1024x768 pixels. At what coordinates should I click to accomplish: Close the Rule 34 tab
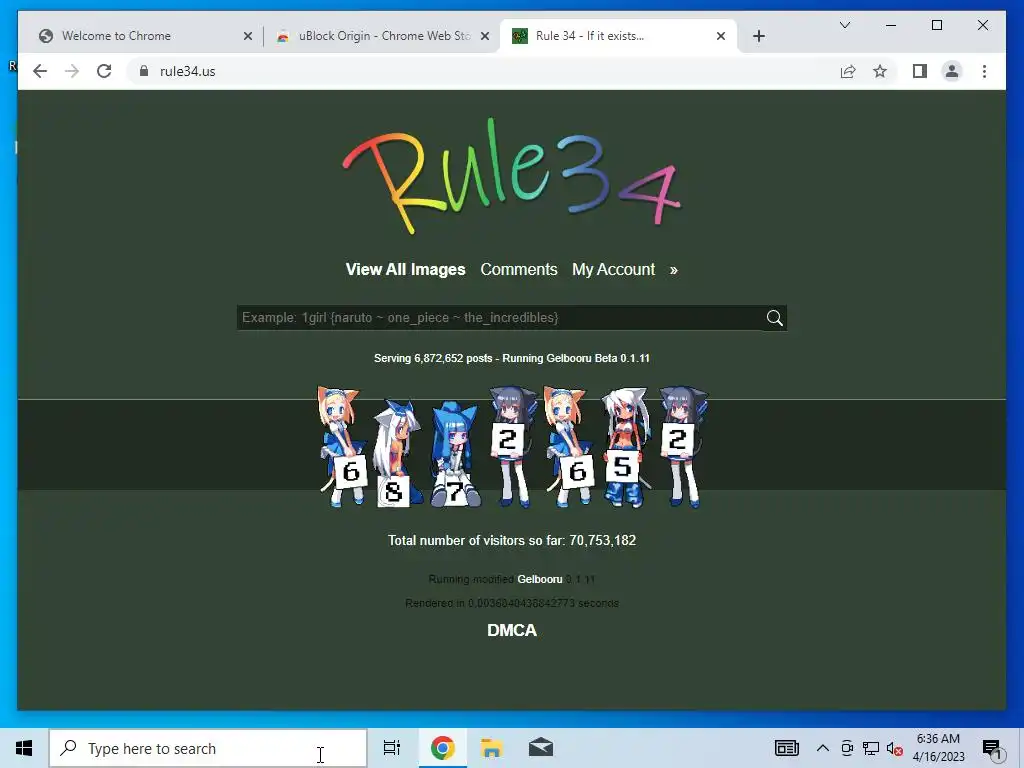720,36
